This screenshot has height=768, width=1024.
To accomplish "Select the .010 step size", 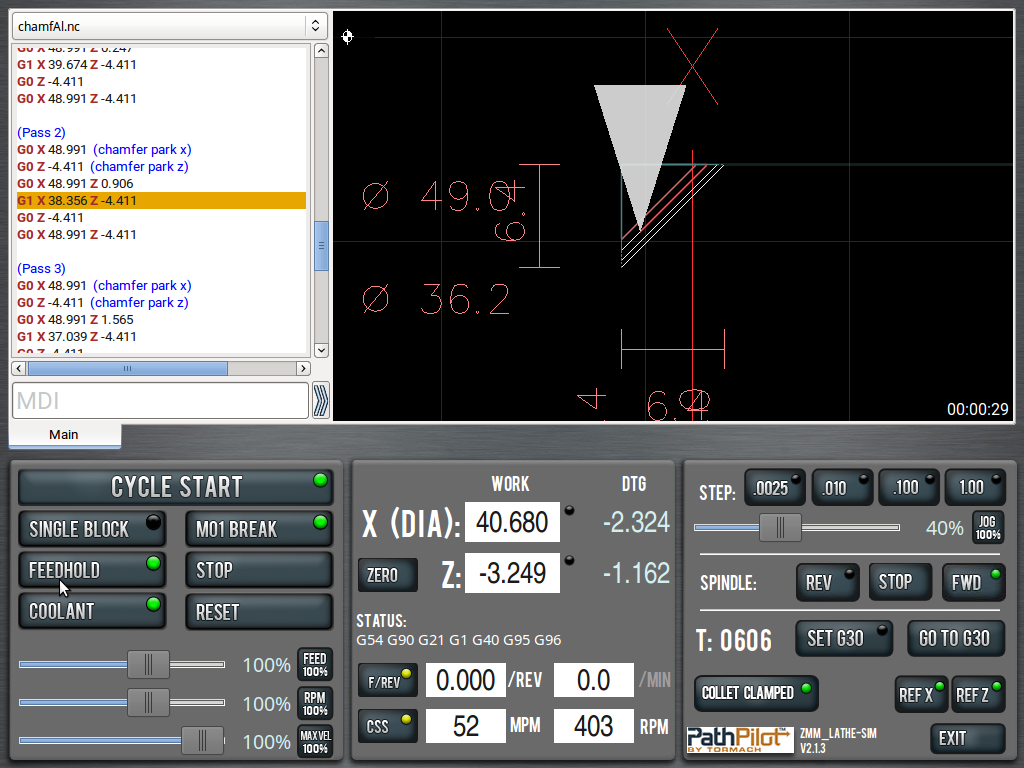I will coord(842,488).
